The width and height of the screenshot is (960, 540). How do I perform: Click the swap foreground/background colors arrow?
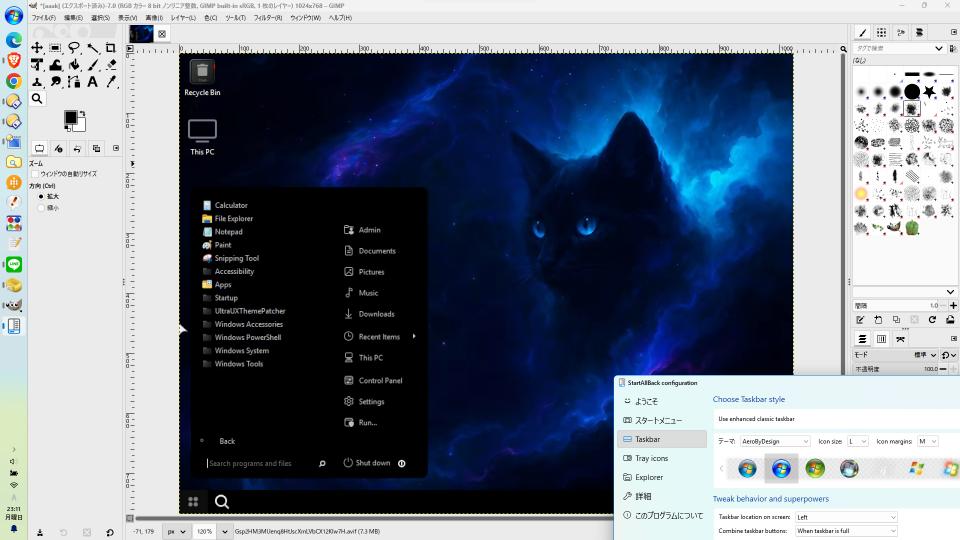click(83, 114)
